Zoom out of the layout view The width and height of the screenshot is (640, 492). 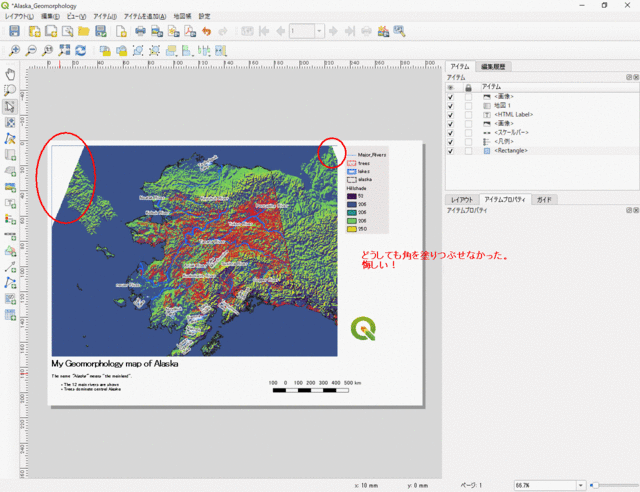pos(31,51)
